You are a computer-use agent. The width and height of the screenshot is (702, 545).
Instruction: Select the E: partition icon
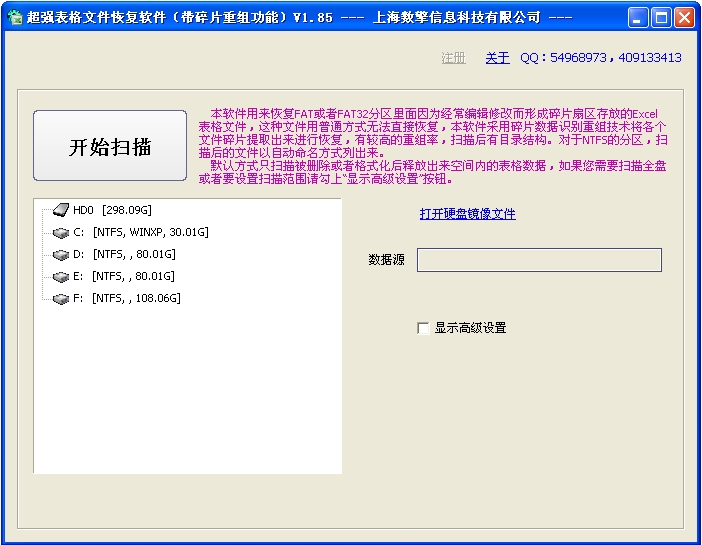(61, 276)
